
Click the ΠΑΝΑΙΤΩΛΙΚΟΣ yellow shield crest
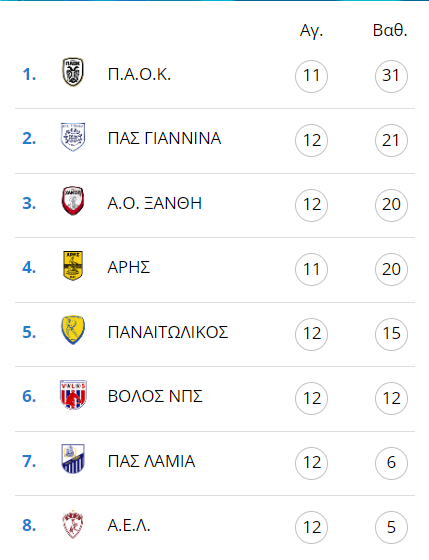click(x=73, y=330)
